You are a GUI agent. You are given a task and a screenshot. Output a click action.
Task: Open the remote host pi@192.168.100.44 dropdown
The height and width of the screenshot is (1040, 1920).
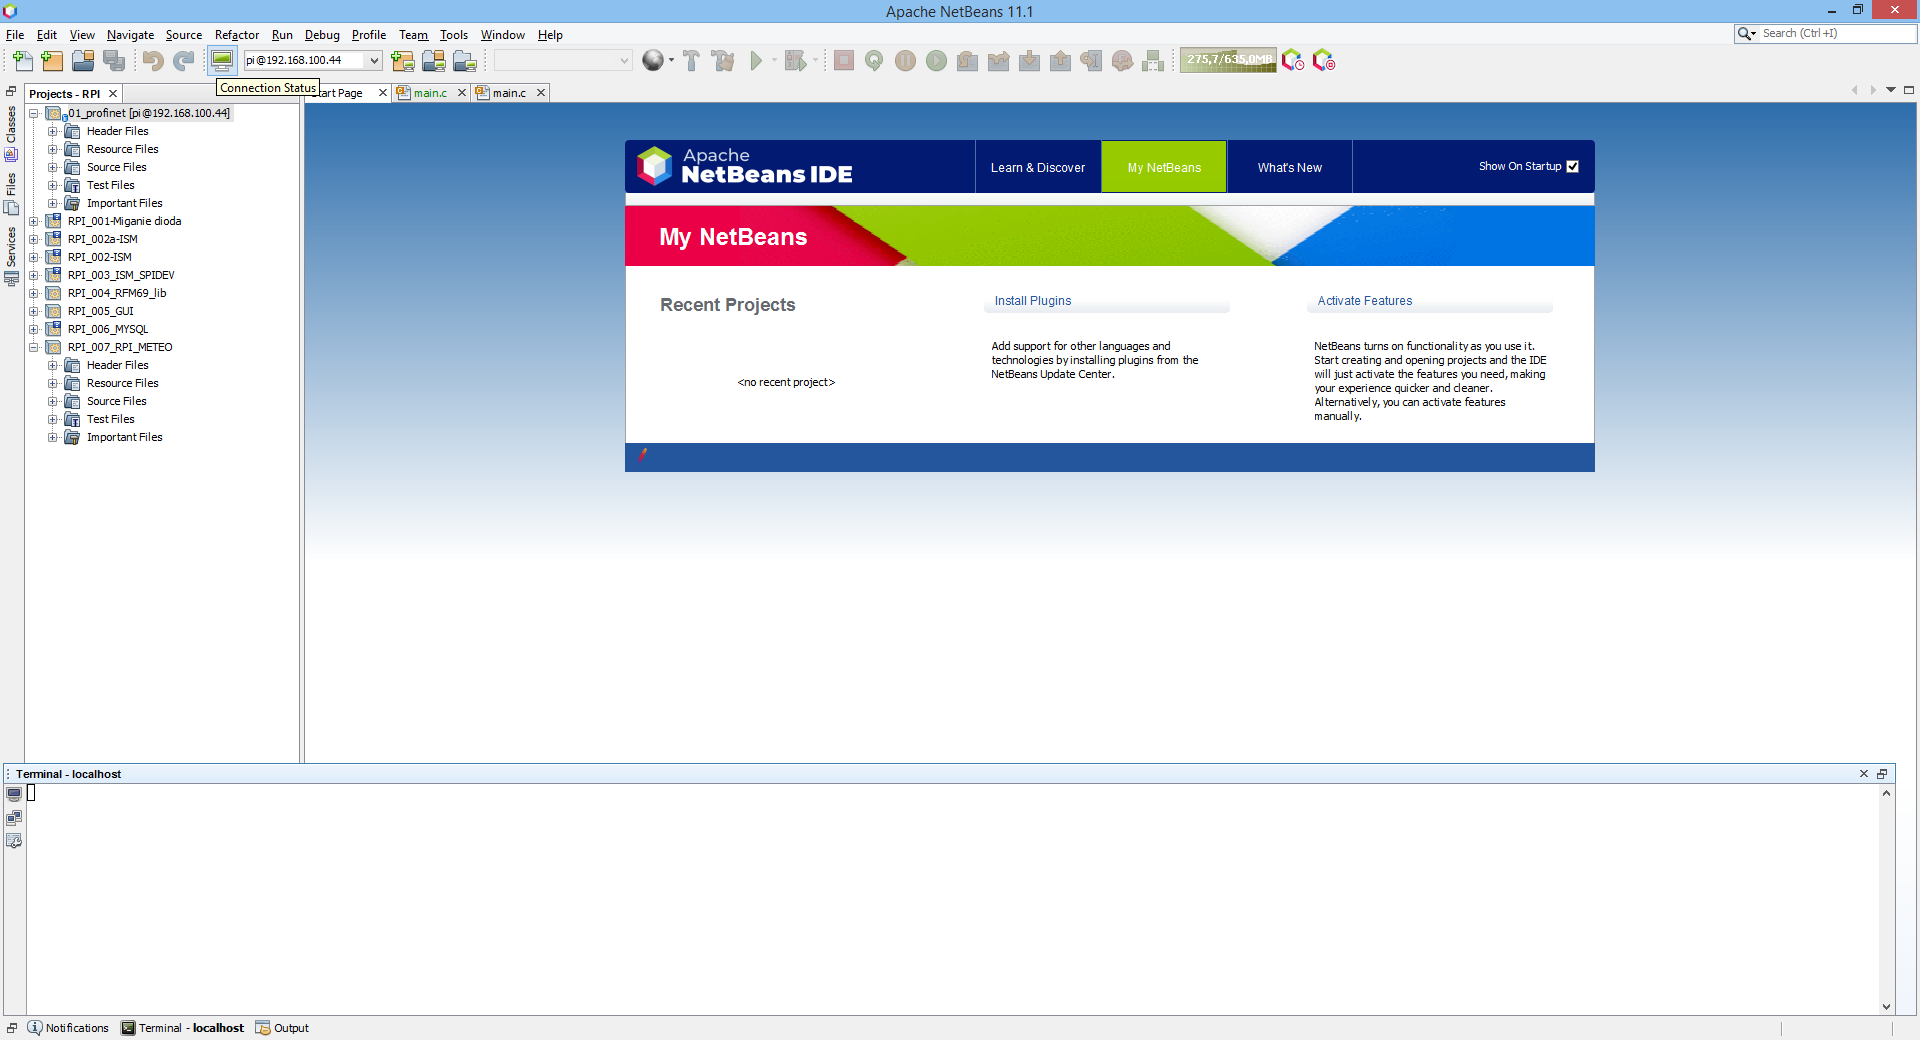click(374, 61)
